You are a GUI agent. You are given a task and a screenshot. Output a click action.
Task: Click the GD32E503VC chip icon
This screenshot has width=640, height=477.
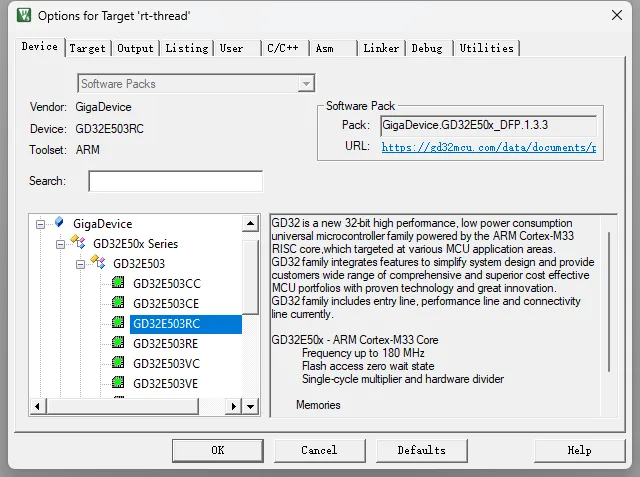pyautogui.click(x=118, y=362)
